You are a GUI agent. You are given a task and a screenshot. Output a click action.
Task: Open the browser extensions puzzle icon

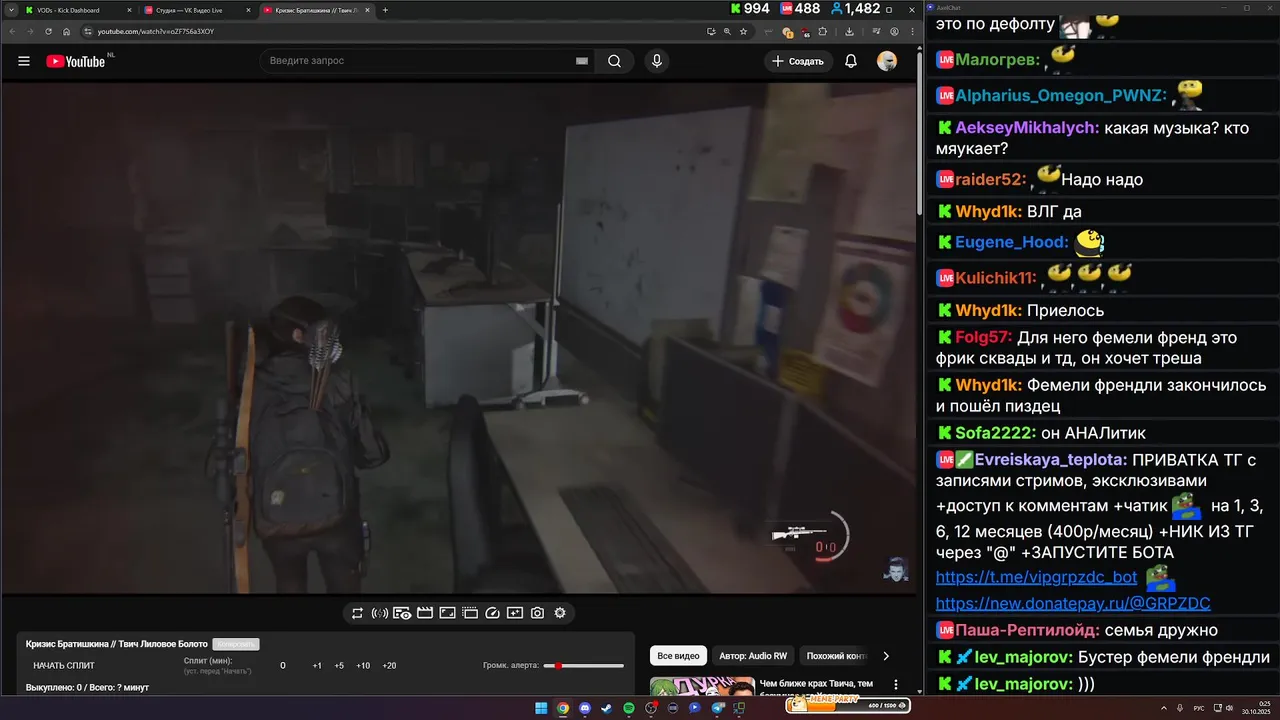tap(822, 31)
